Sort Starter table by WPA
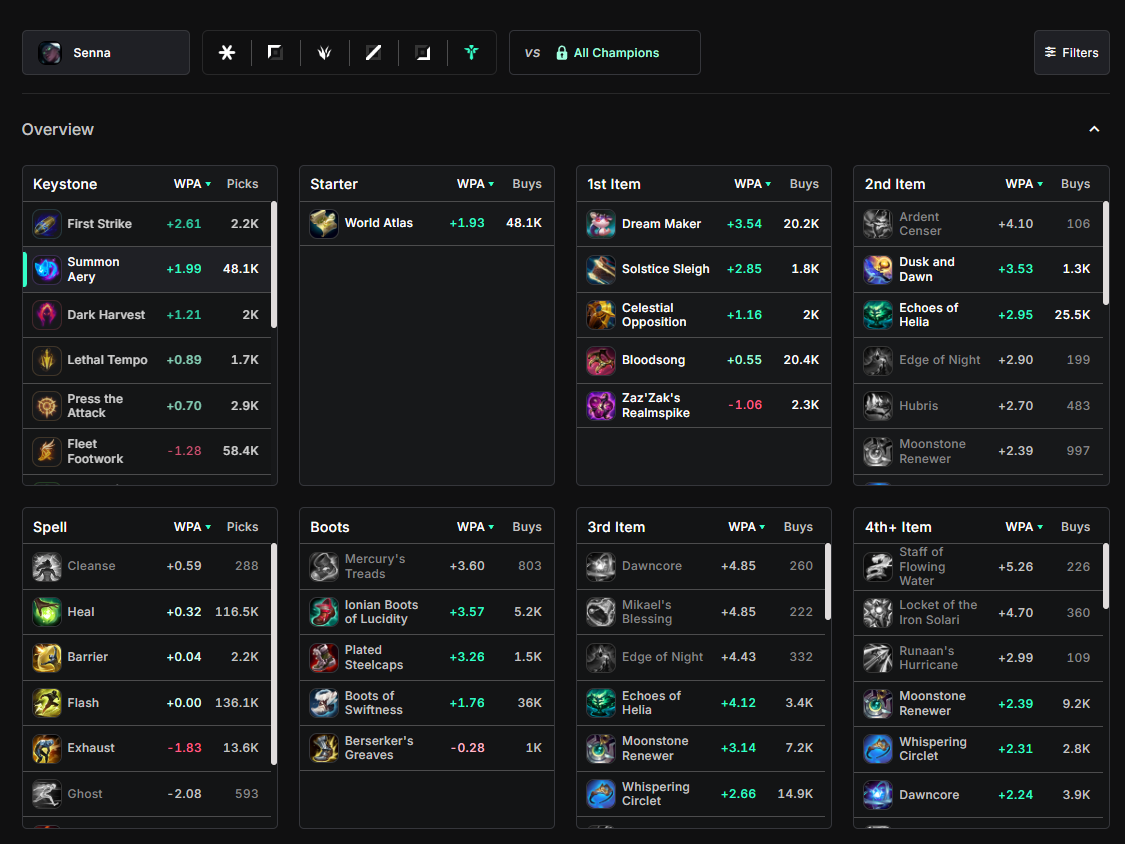Viewport: 1125px width, 844px height. point(476,184)
